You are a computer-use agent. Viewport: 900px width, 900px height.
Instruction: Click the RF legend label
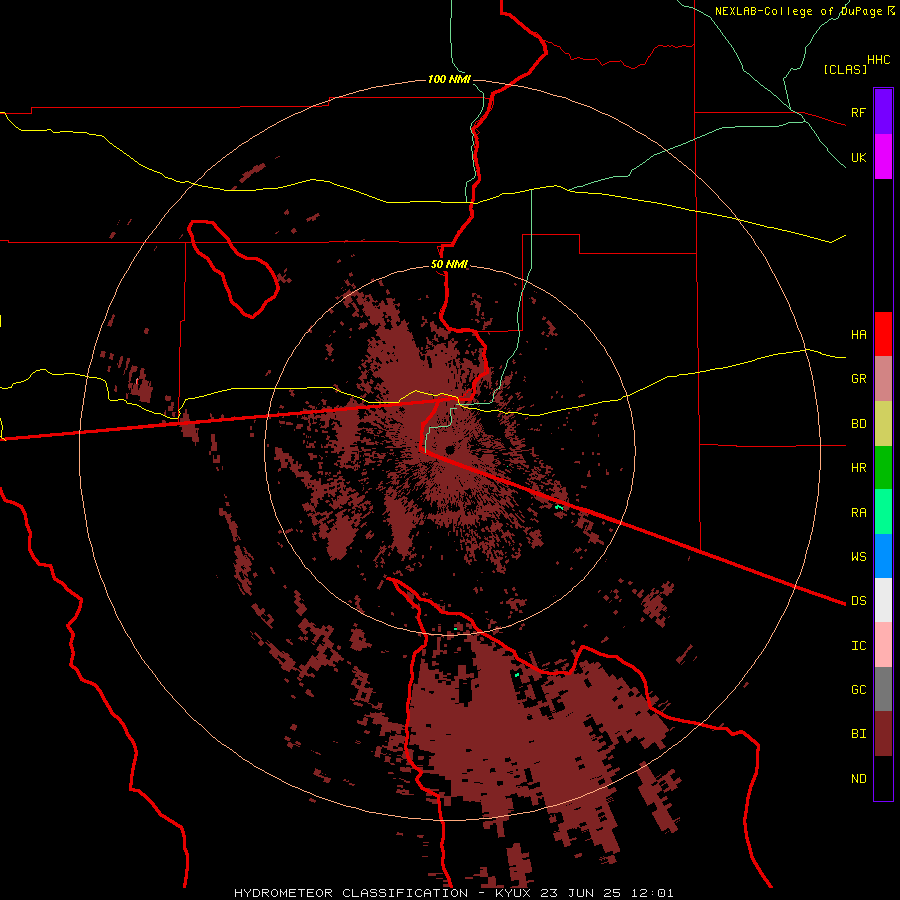(858, 112)
